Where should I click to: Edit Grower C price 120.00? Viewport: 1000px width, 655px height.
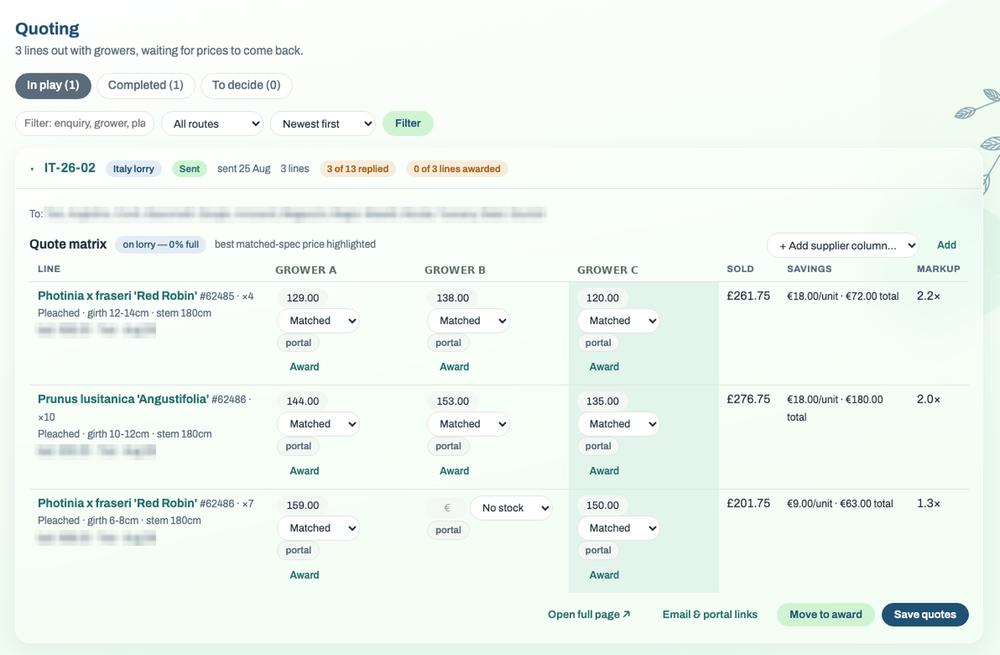coord(603,298)
